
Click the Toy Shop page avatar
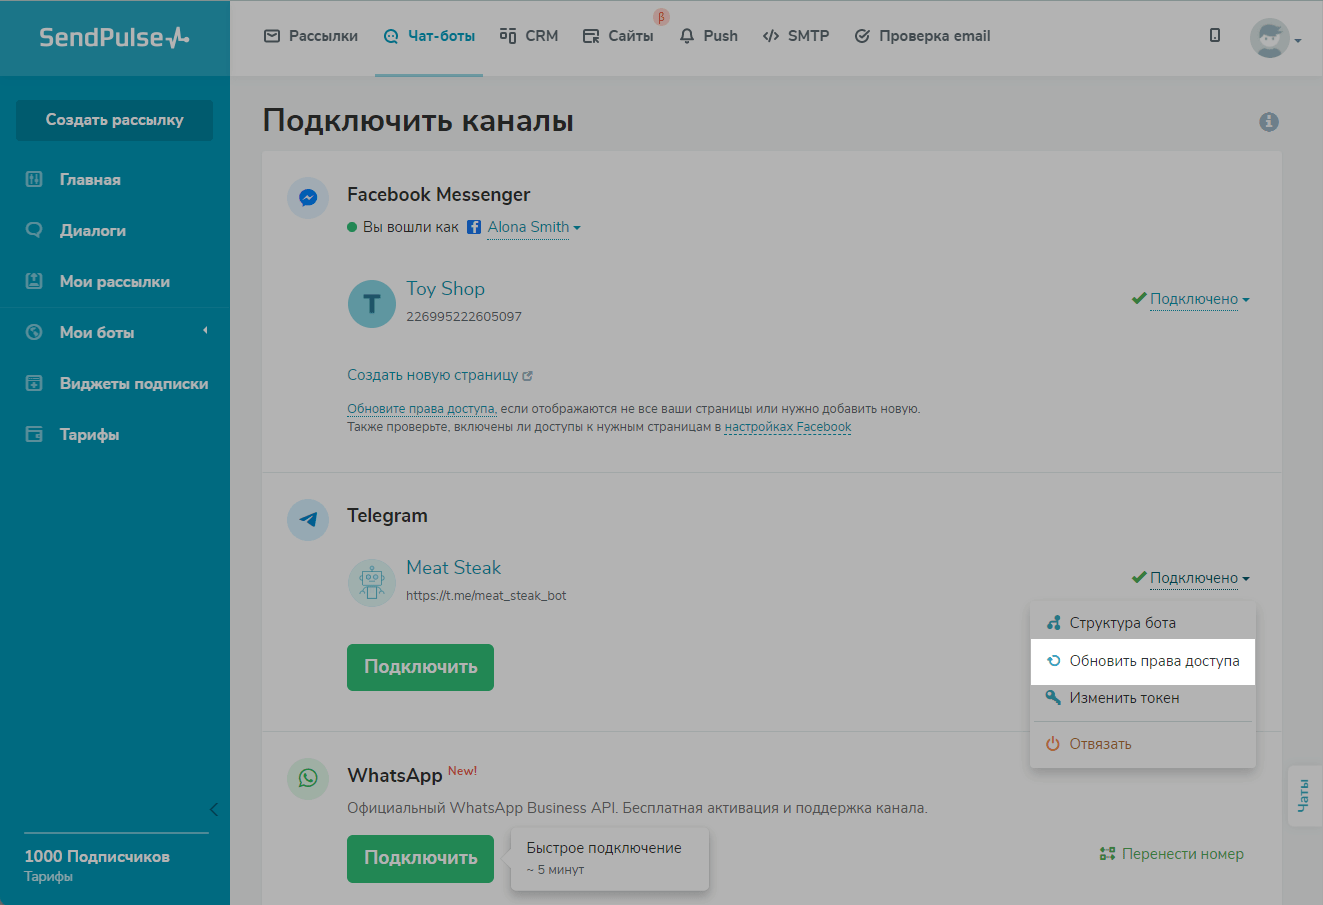[x=372, y=304]
